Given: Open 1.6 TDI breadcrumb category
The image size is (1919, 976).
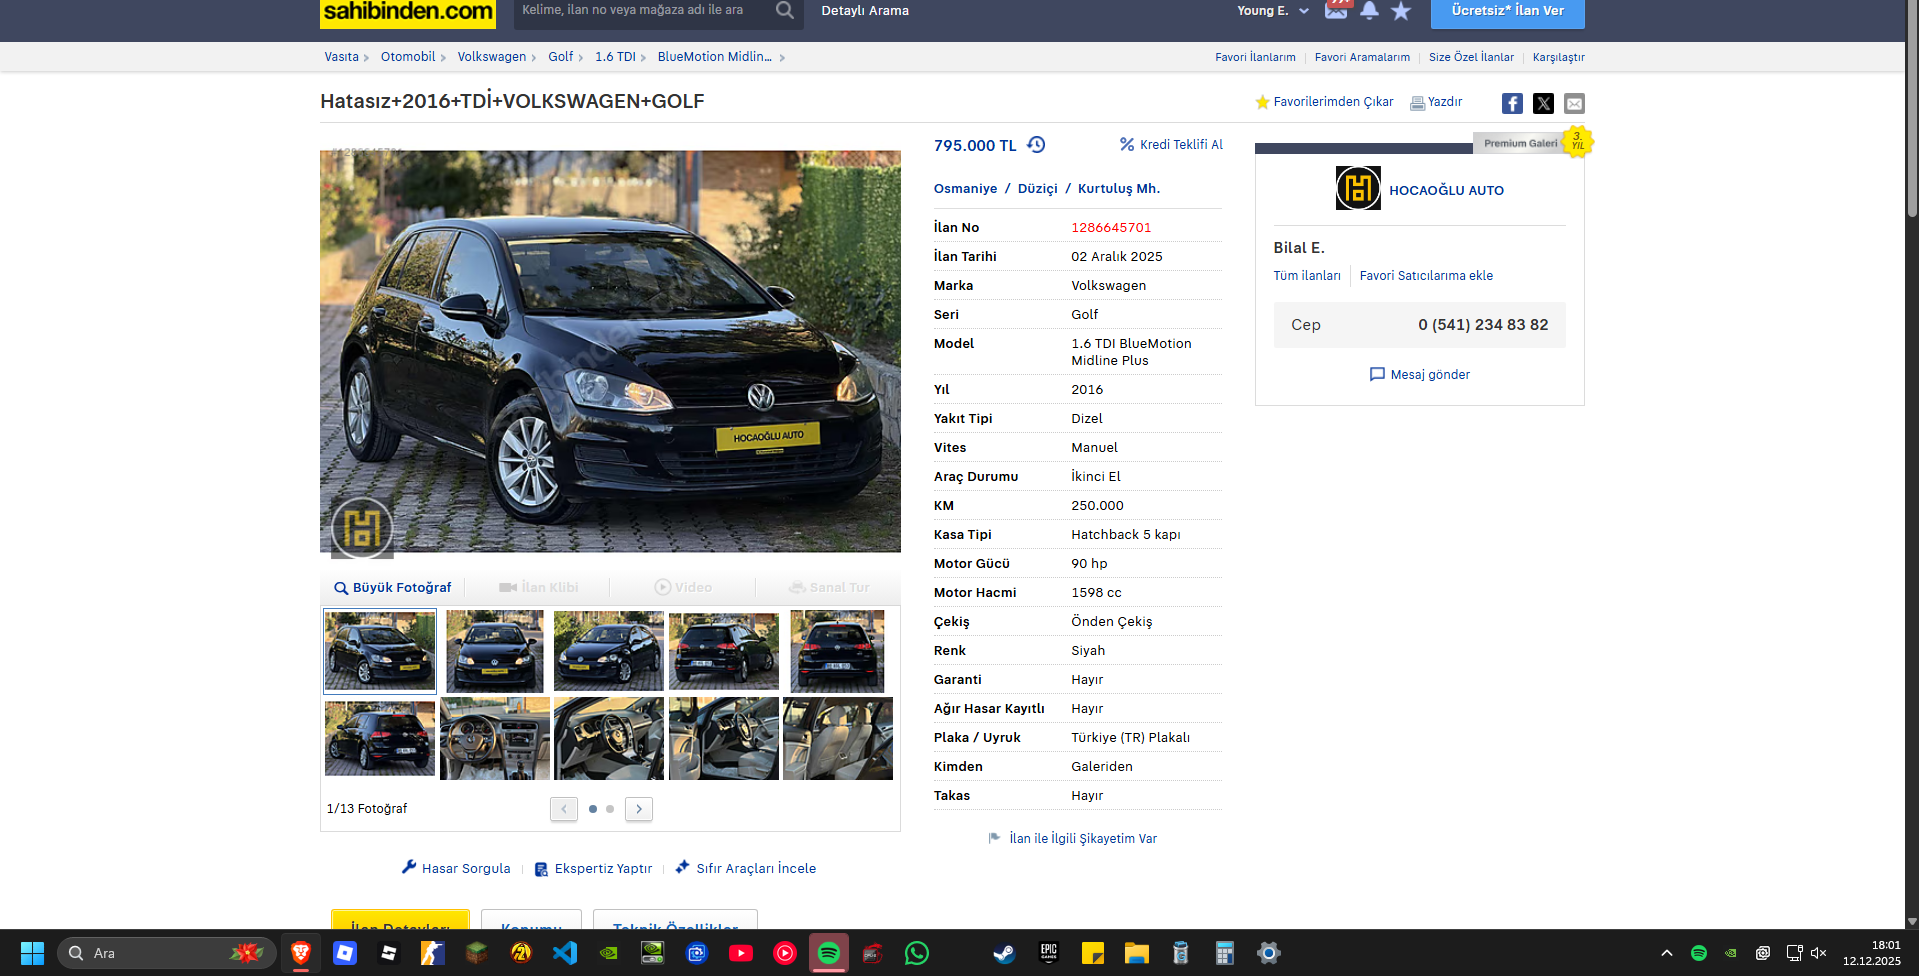Looking at the screenshot, I should pyautogui.click(x=615, y=57).
